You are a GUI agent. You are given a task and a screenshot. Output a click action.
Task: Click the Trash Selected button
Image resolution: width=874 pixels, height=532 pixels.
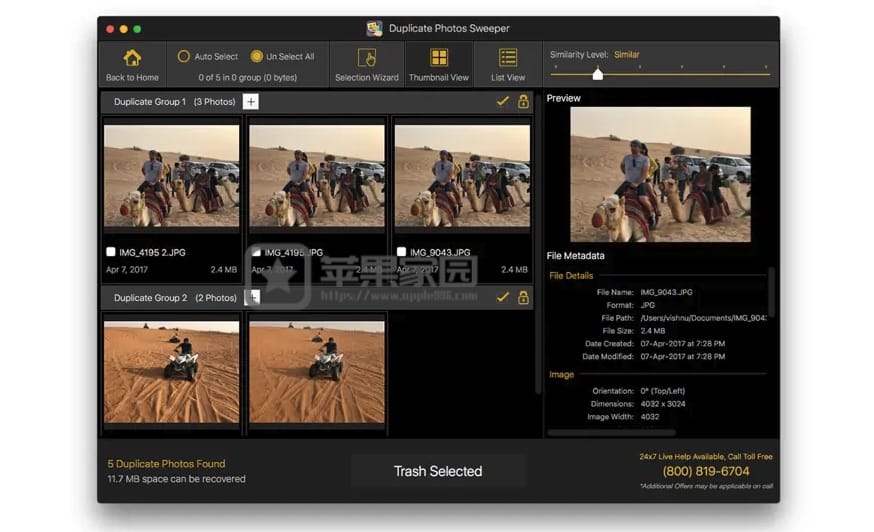click(x=438, y=471)
